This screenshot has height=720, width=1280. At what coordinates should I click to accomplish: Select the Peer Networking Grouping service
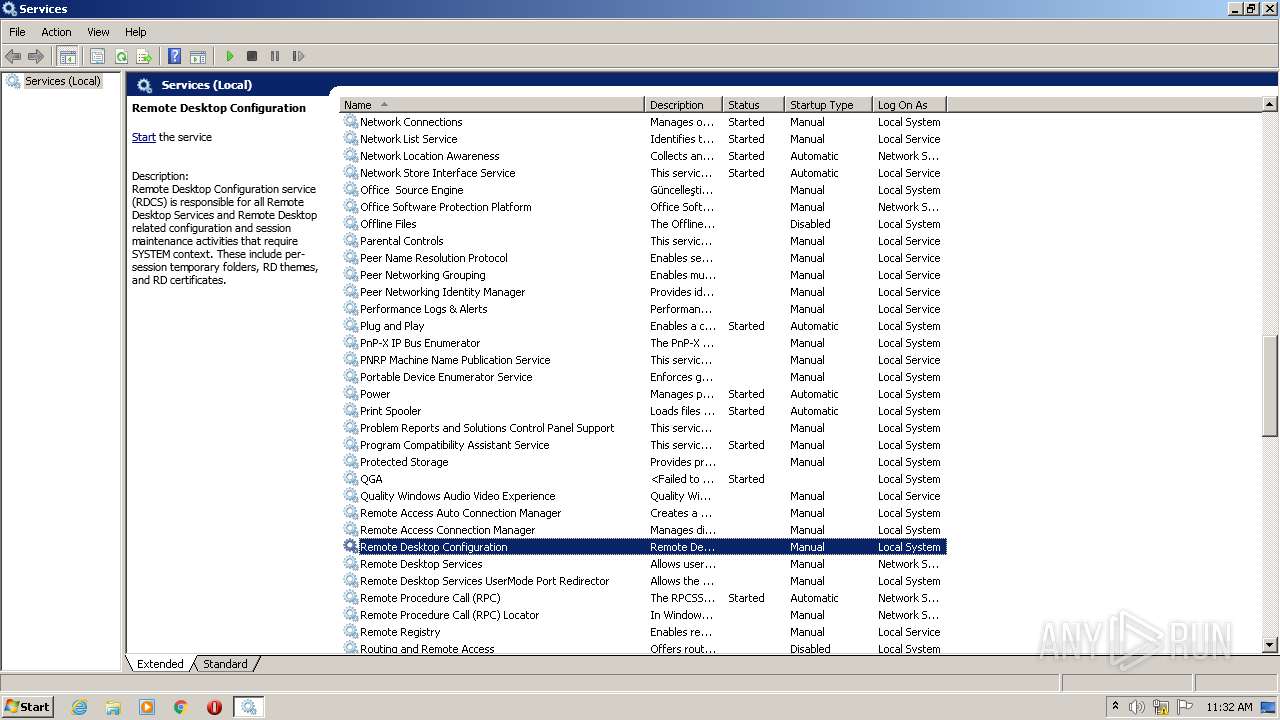click(x=643, y=275)
